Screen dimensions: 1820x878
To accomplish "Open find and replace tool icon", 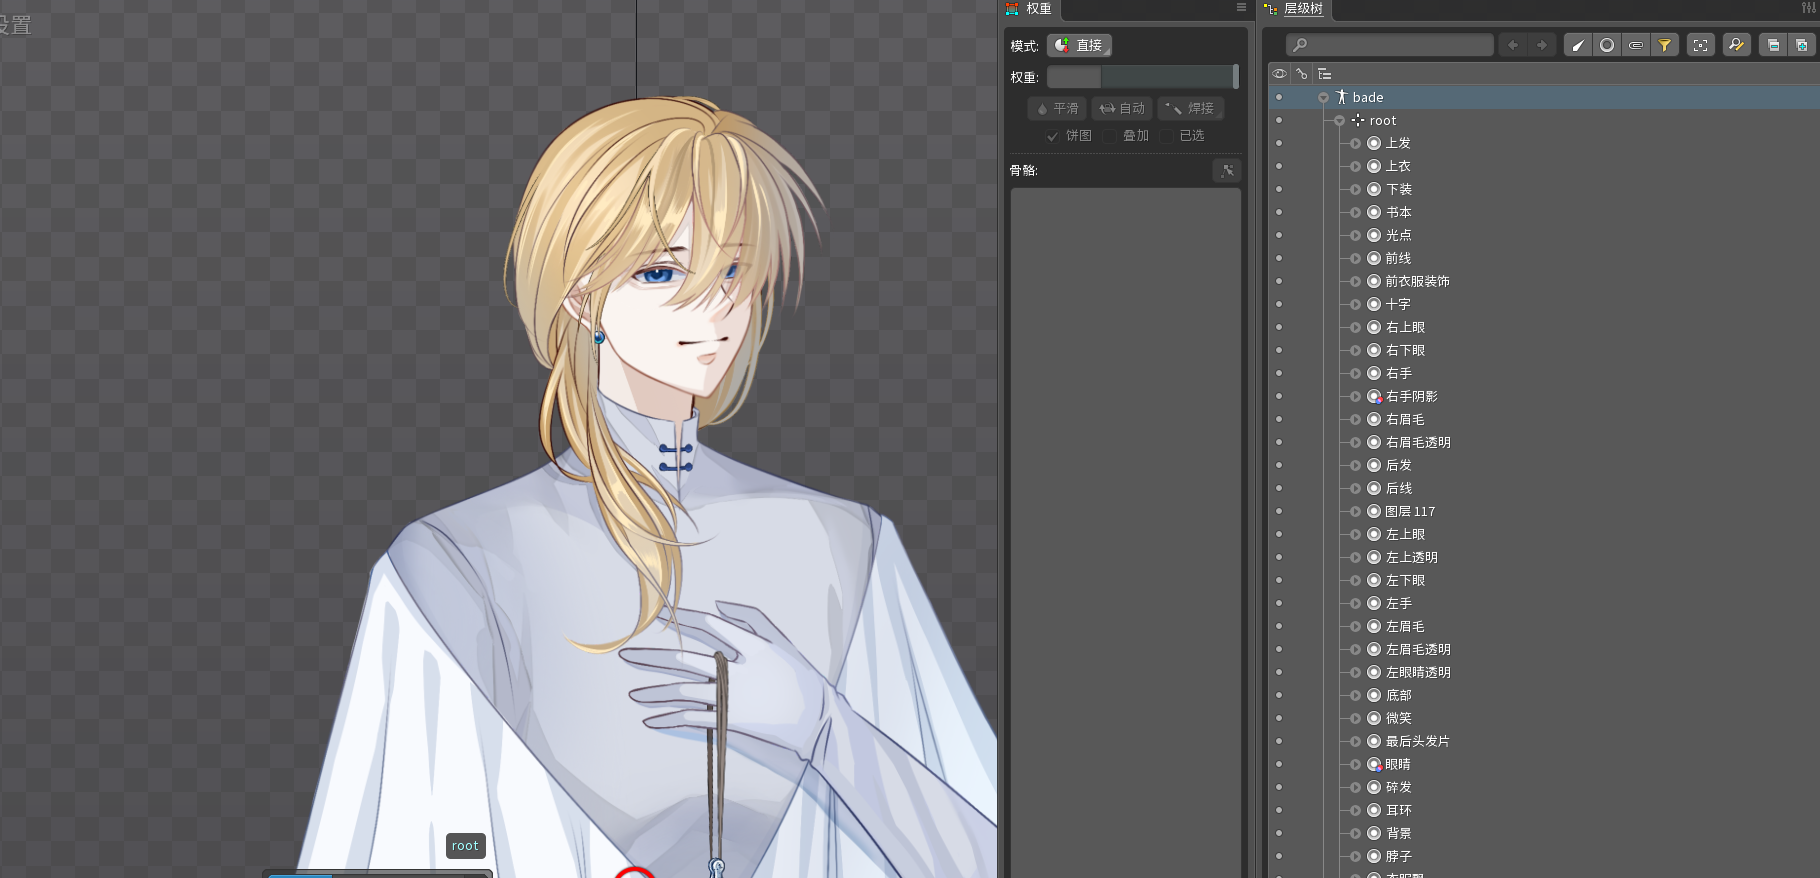I will tap(1737, 45).
